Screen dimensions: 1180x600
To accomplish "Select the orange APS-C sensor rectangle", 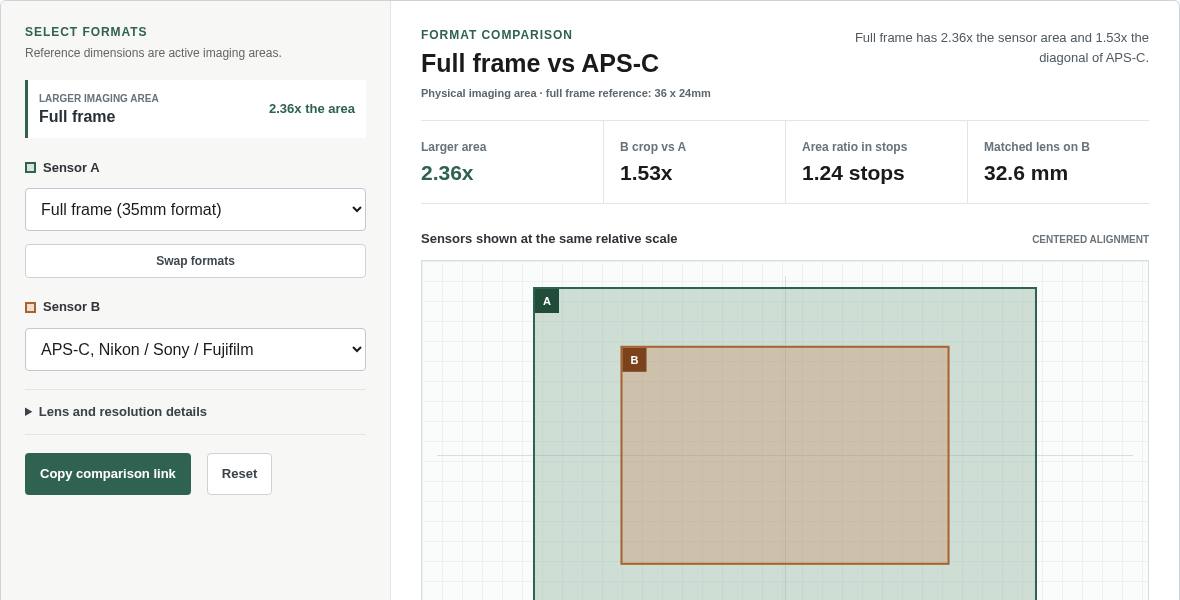I will 785,455.
